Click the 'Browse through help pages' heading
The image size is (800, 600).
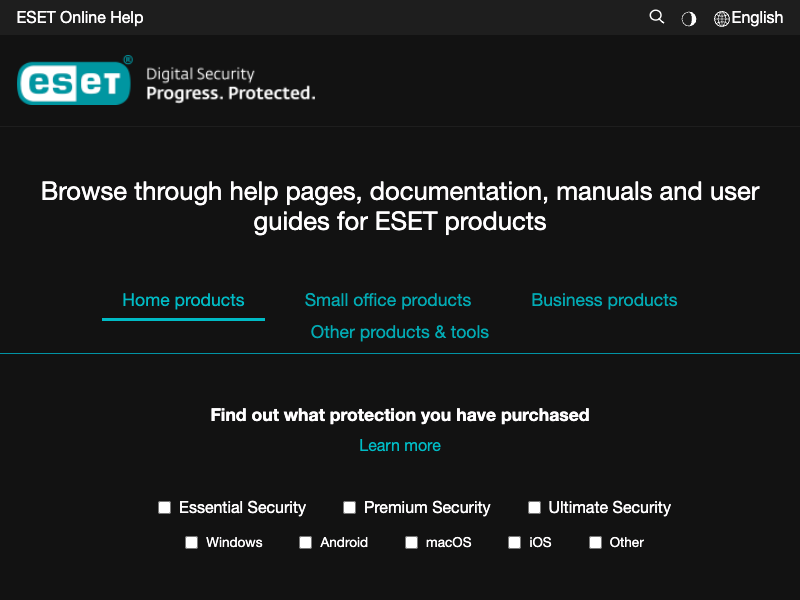point(400,206)
